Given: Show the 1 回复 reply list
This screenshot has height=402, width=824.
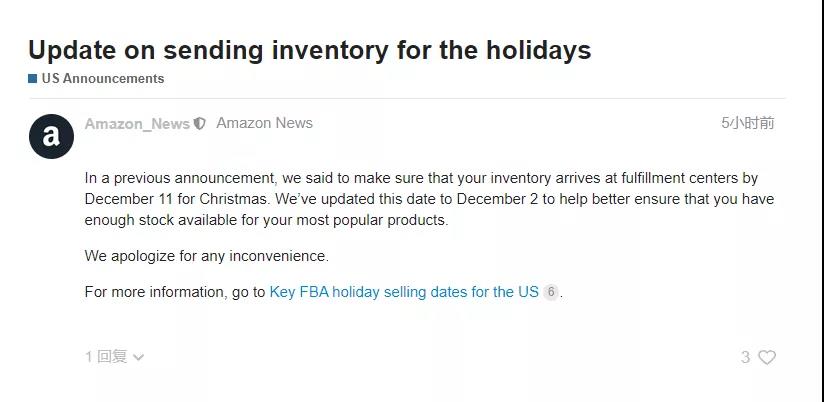Looking at the screenshot, I should point(106,357).
